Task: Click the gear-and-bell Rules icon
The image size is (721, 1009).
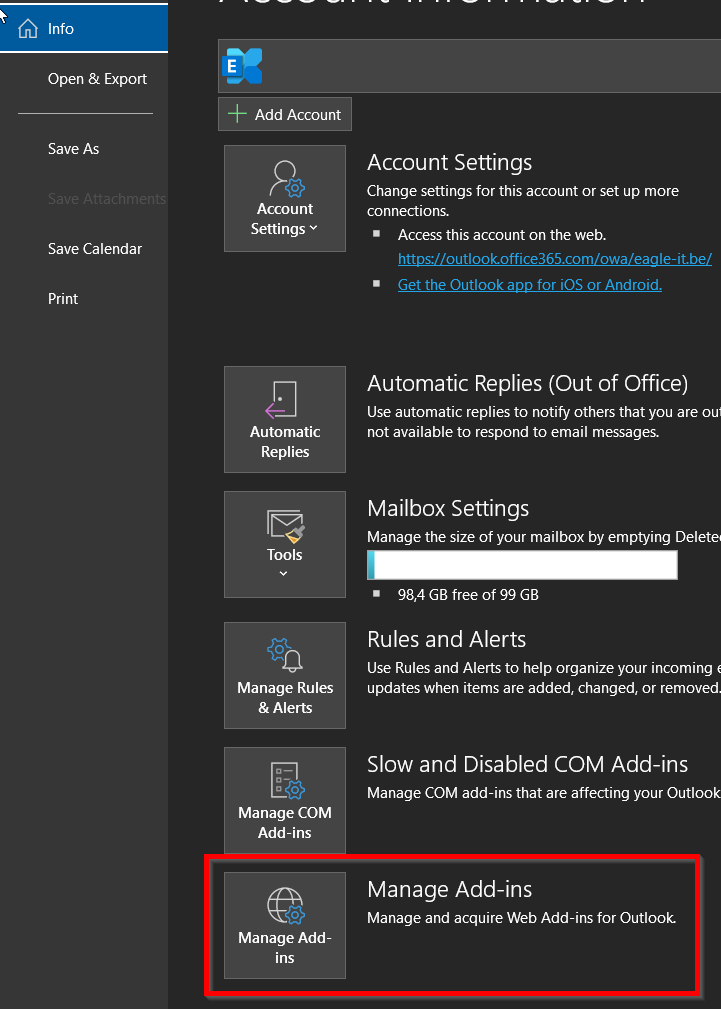Action: 285,655
